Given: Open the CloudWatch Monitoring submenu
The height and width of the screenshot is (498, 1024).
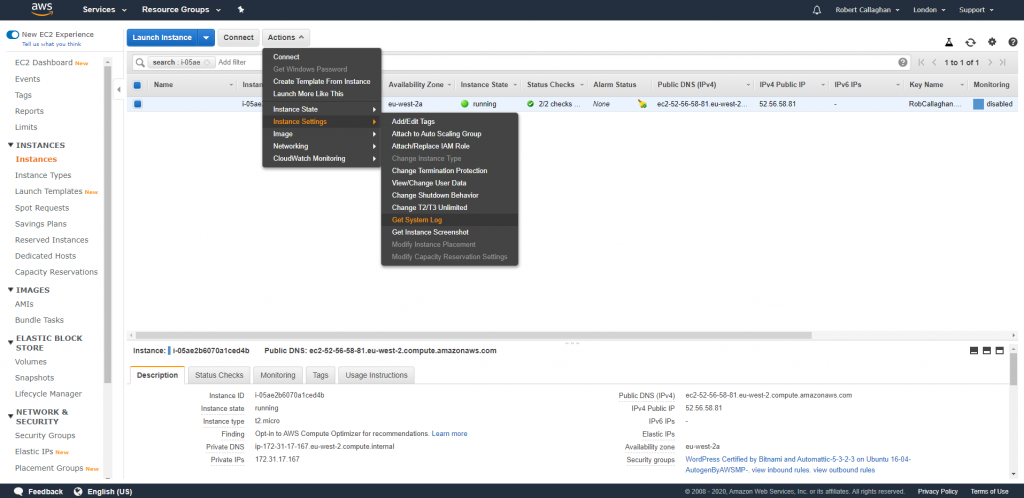Looking at the screenshot, I should pyautogui.click(x=322, y=159).
